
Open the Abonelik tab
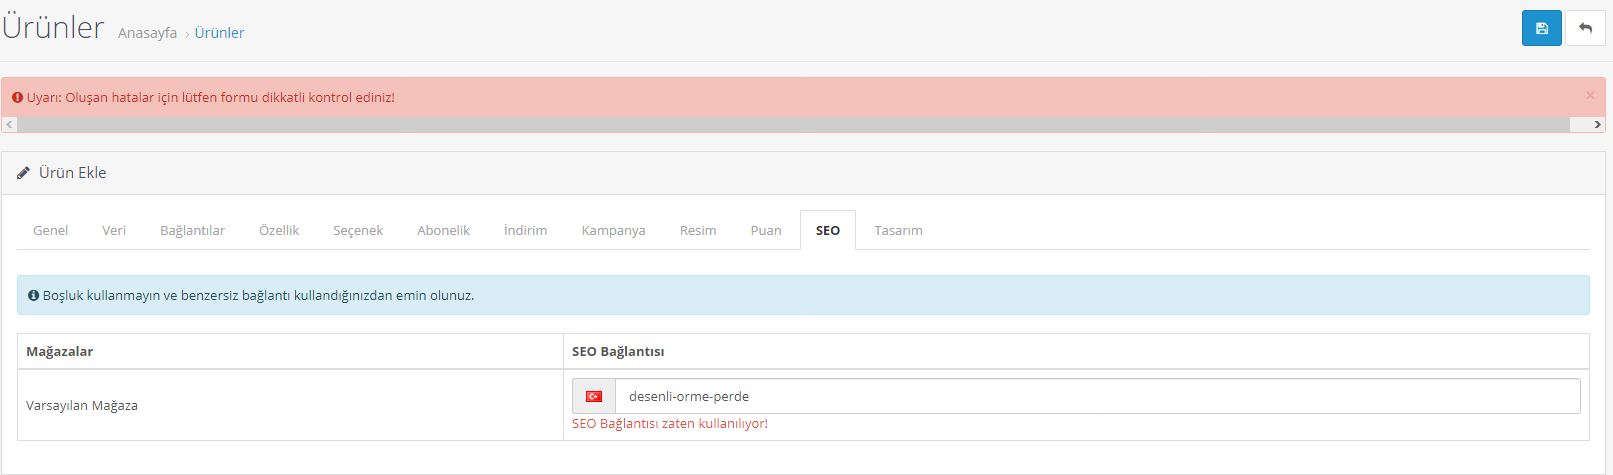pos(443,230)
